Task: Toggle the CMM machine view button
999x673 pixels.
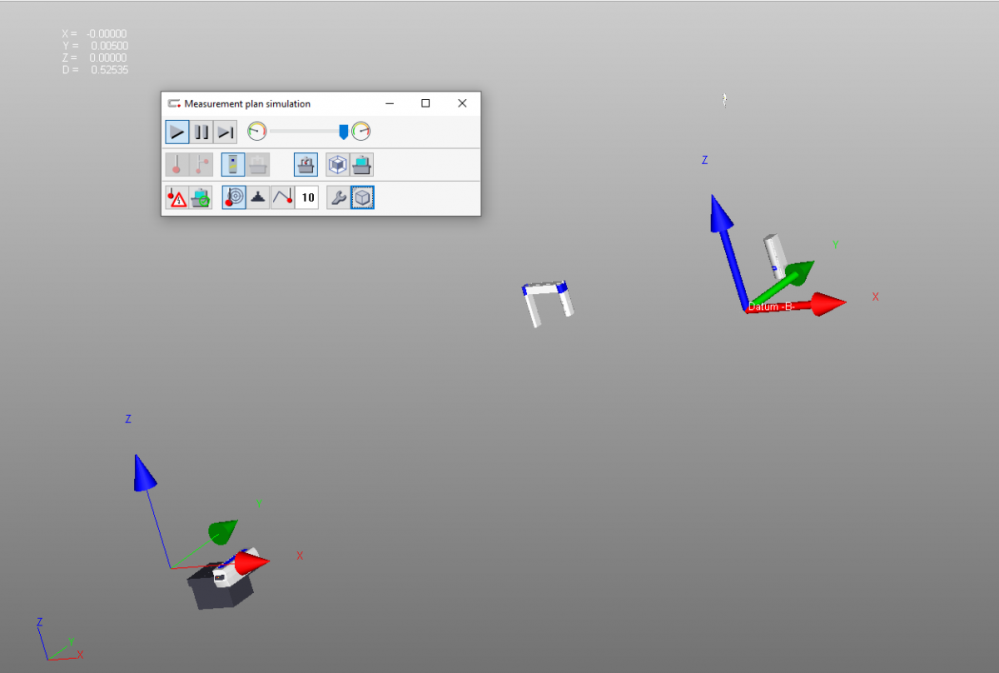Action: [x=306, y=164]
